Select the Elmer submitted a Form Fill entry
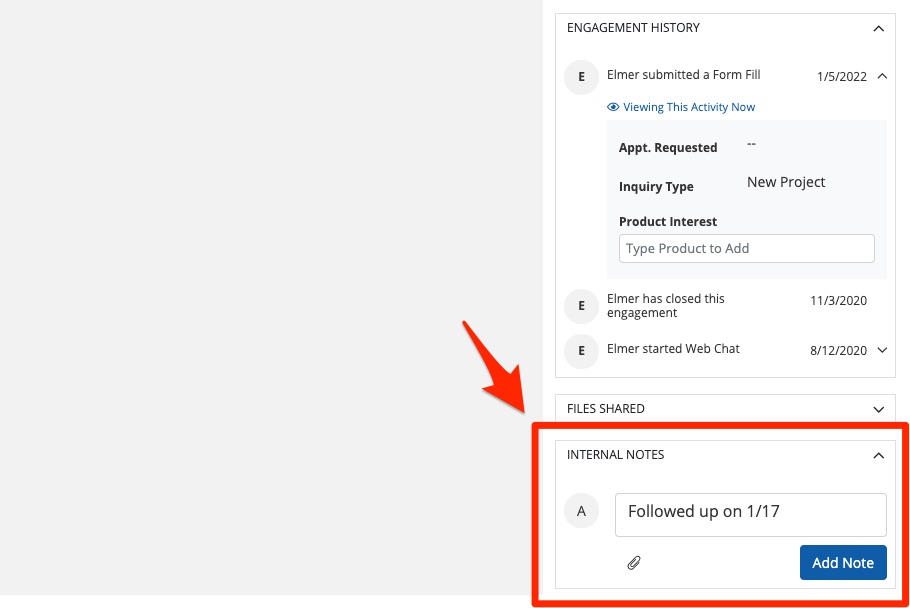Viewport: 910px width, 608px height. click(x=683, y=75)
